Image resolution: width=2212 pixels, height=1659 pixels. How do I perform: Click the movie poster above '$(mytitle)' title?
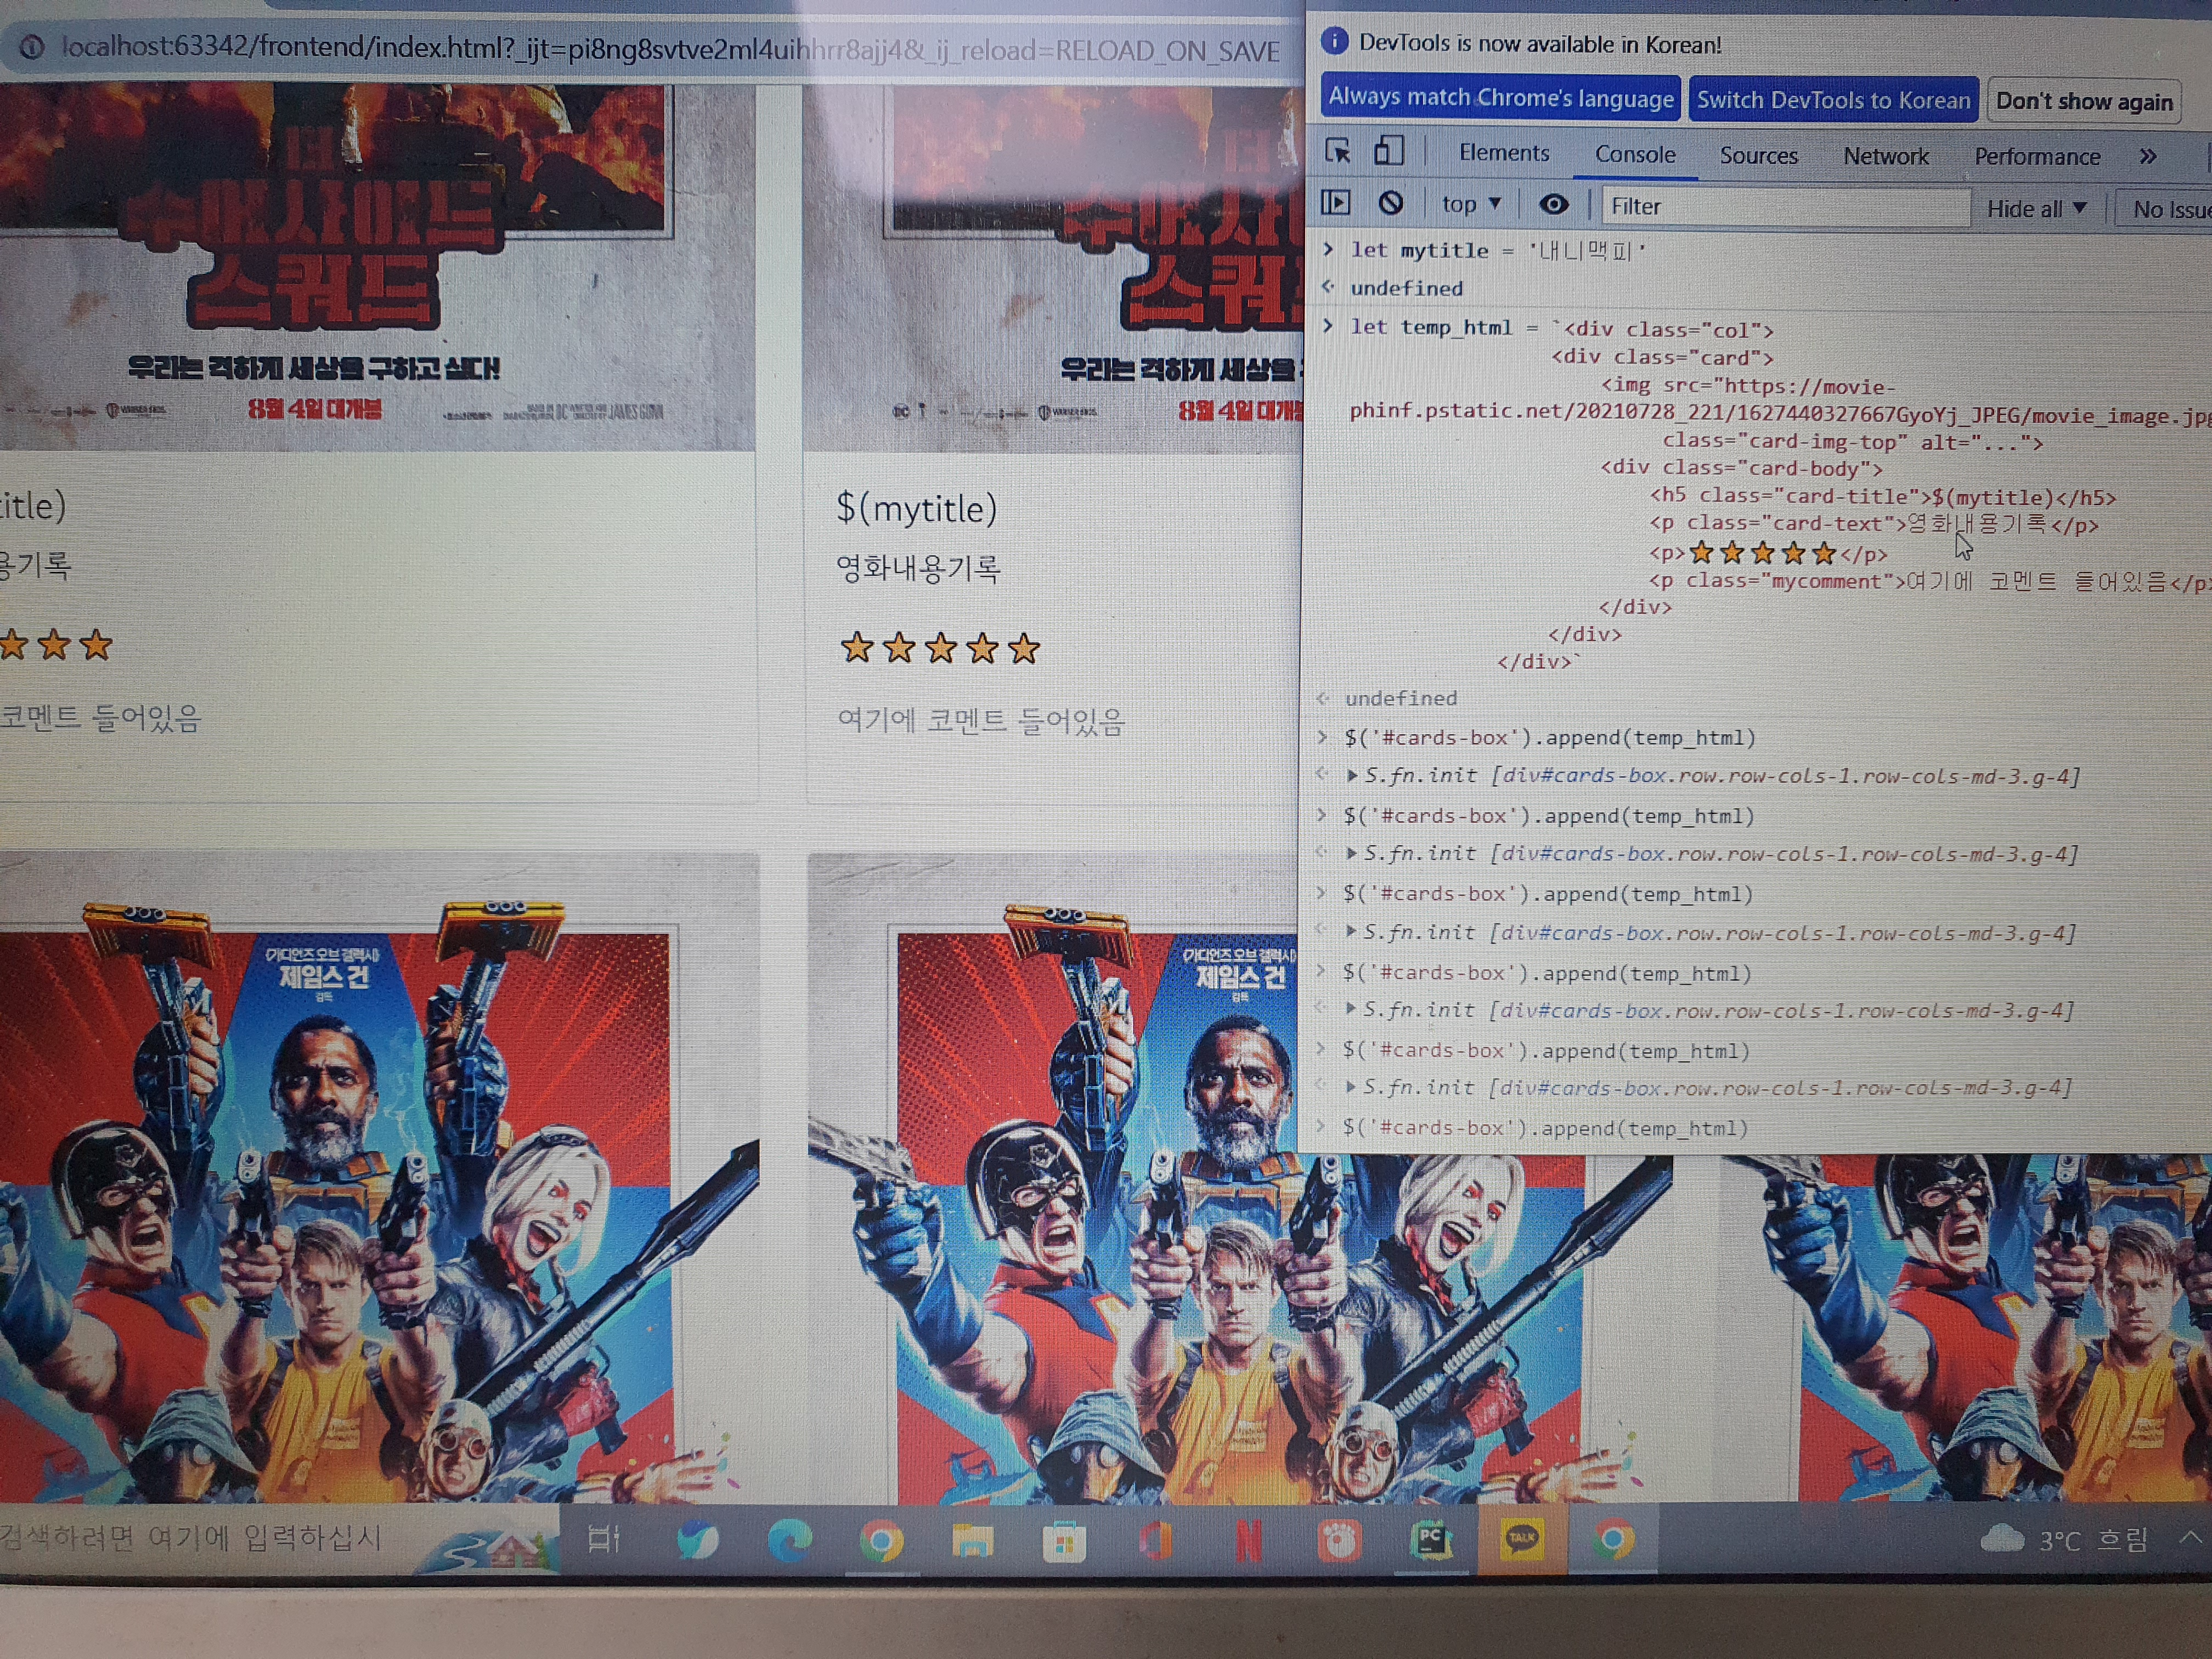pyautogui.click(x=1052, y=268)
